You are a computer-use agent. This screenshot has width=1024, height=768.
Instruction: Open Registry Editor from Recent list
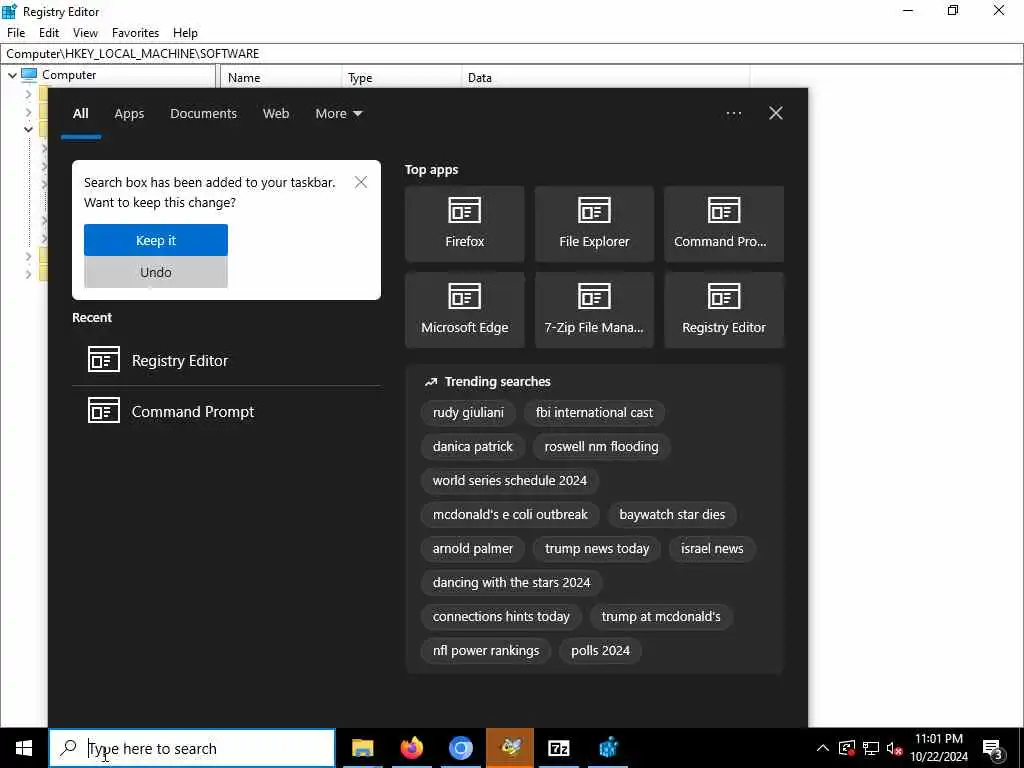226,360
